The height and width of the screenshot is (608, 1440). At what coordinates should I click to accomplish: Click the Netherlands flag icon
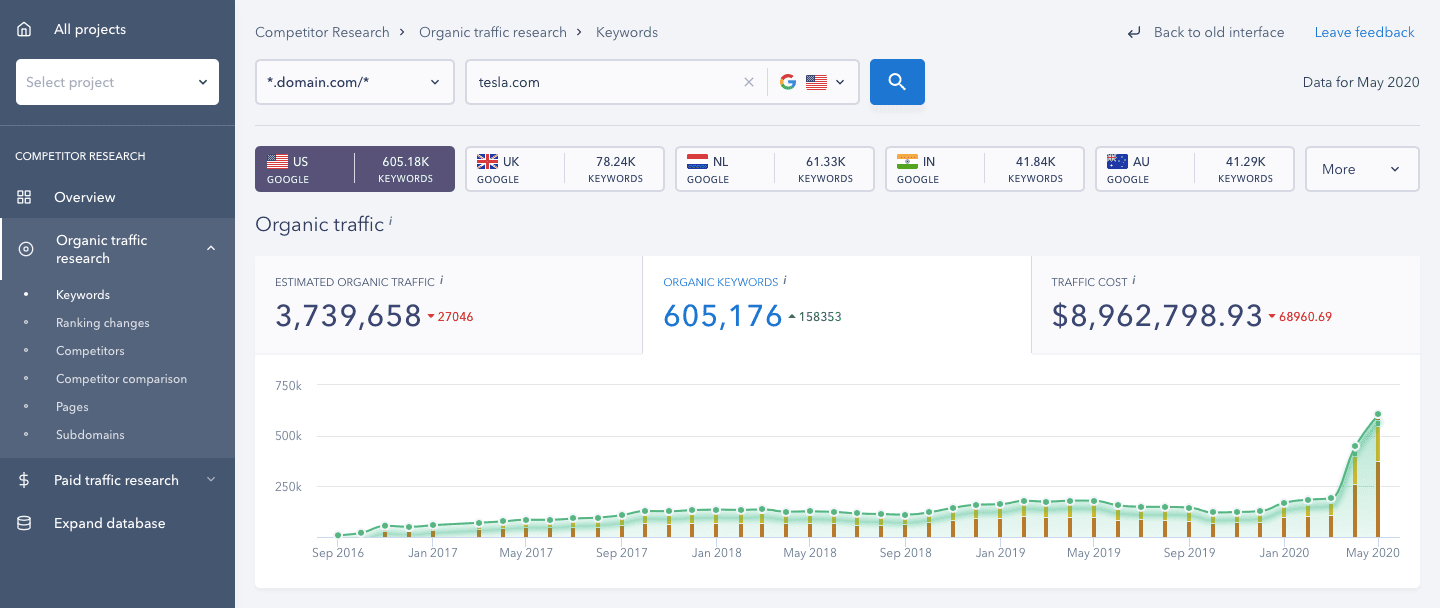697,161
